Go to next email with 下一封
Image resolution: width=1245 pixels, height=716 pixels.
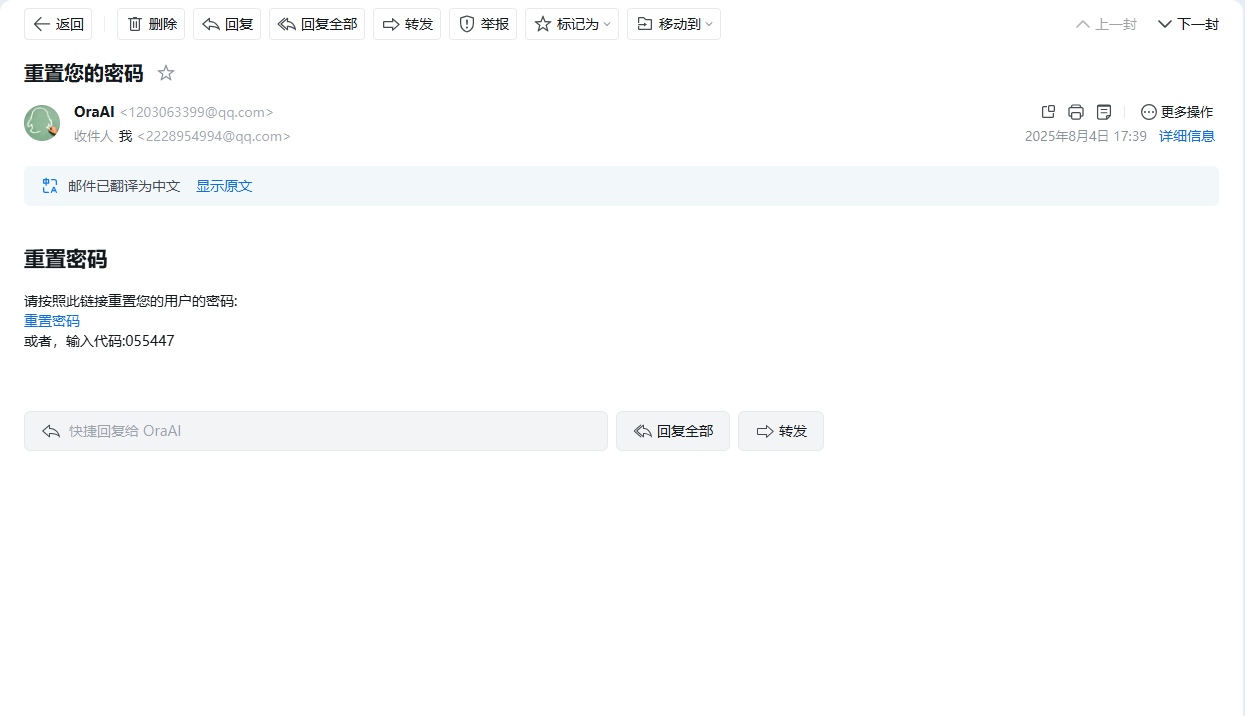pyautogui.click(x=1188, y=24)
